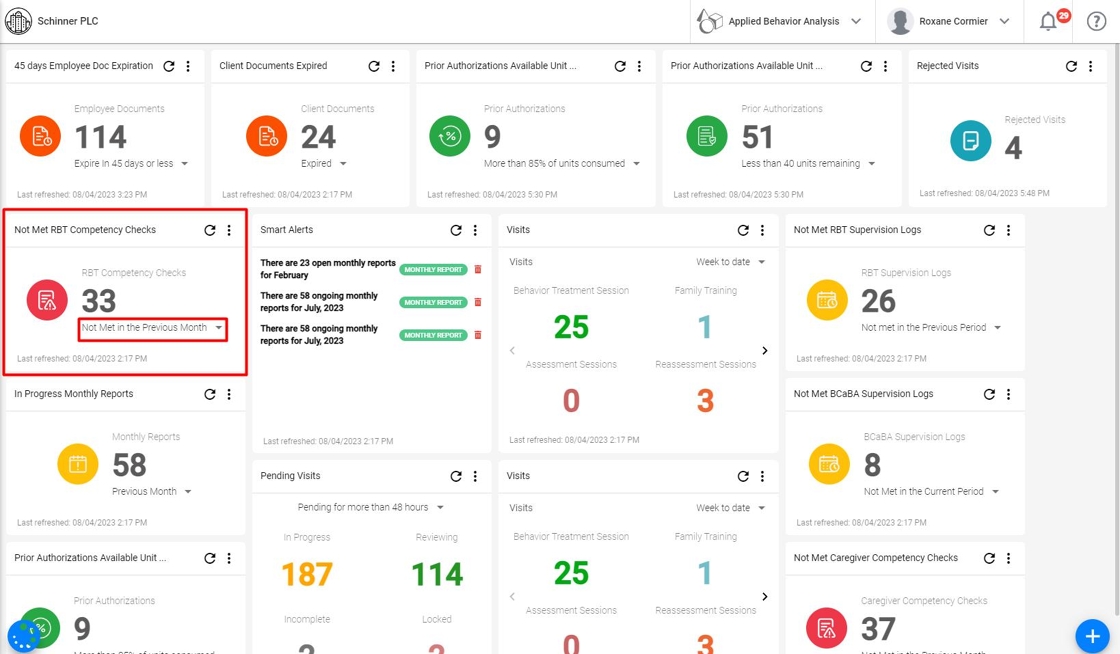Open 'Less than 40 units remaining' dropdown
Screen dimensions: 1120x654
coord(808,164)
